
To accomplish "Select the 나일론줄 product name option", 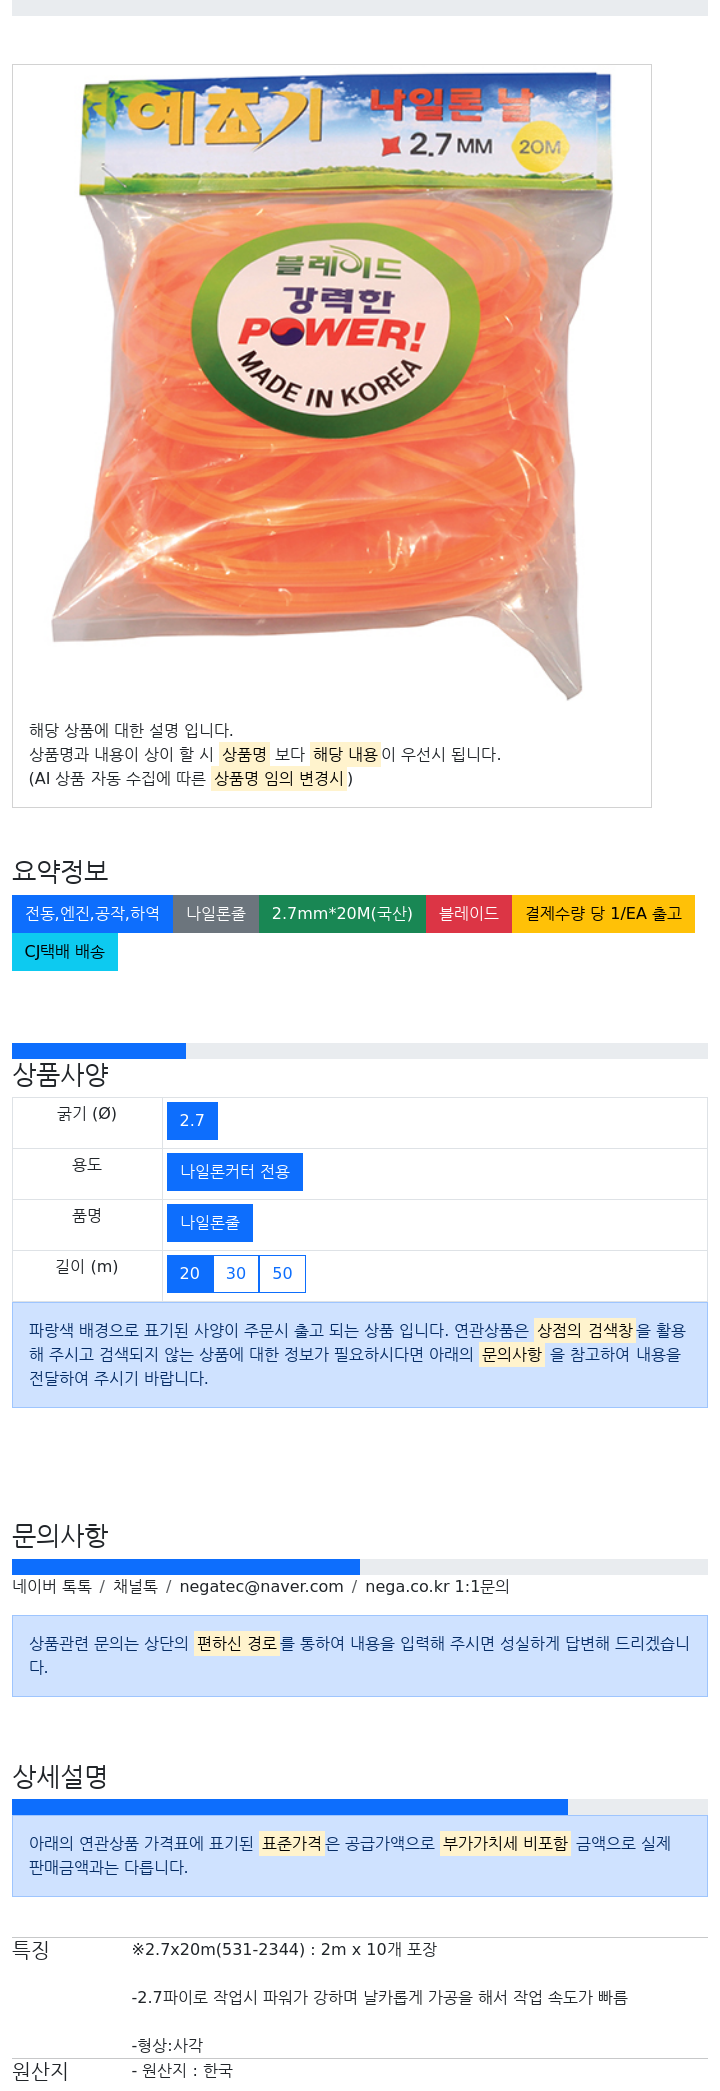I will [210, 1223].
